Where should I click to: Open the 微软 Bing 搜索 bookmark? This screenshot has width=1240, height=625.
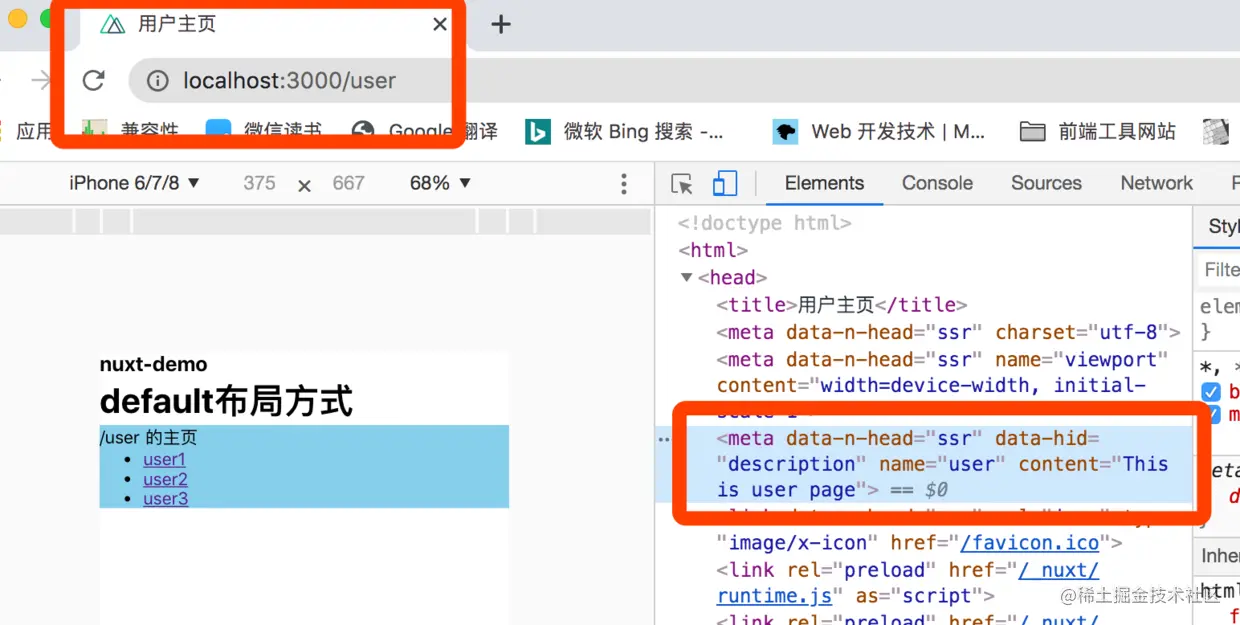coord(625,131)
